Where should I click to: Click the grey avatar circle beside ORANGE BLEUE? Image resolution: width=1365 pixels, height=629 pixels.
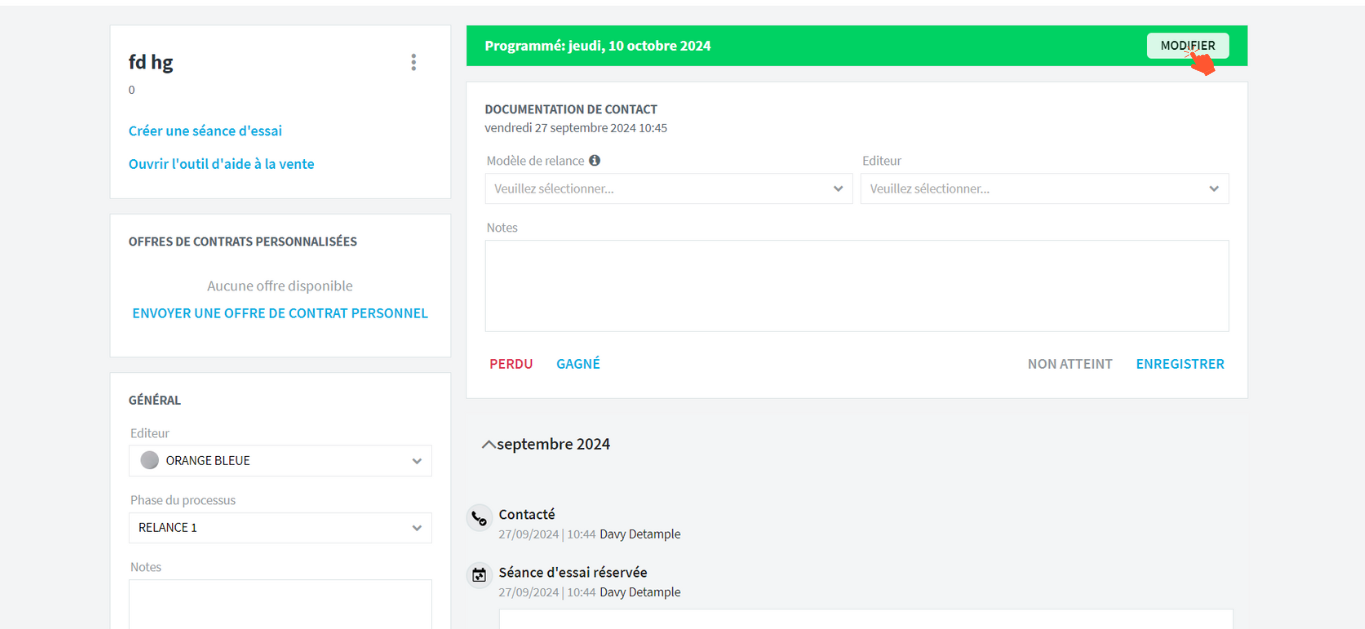click(x=150, y=460)
